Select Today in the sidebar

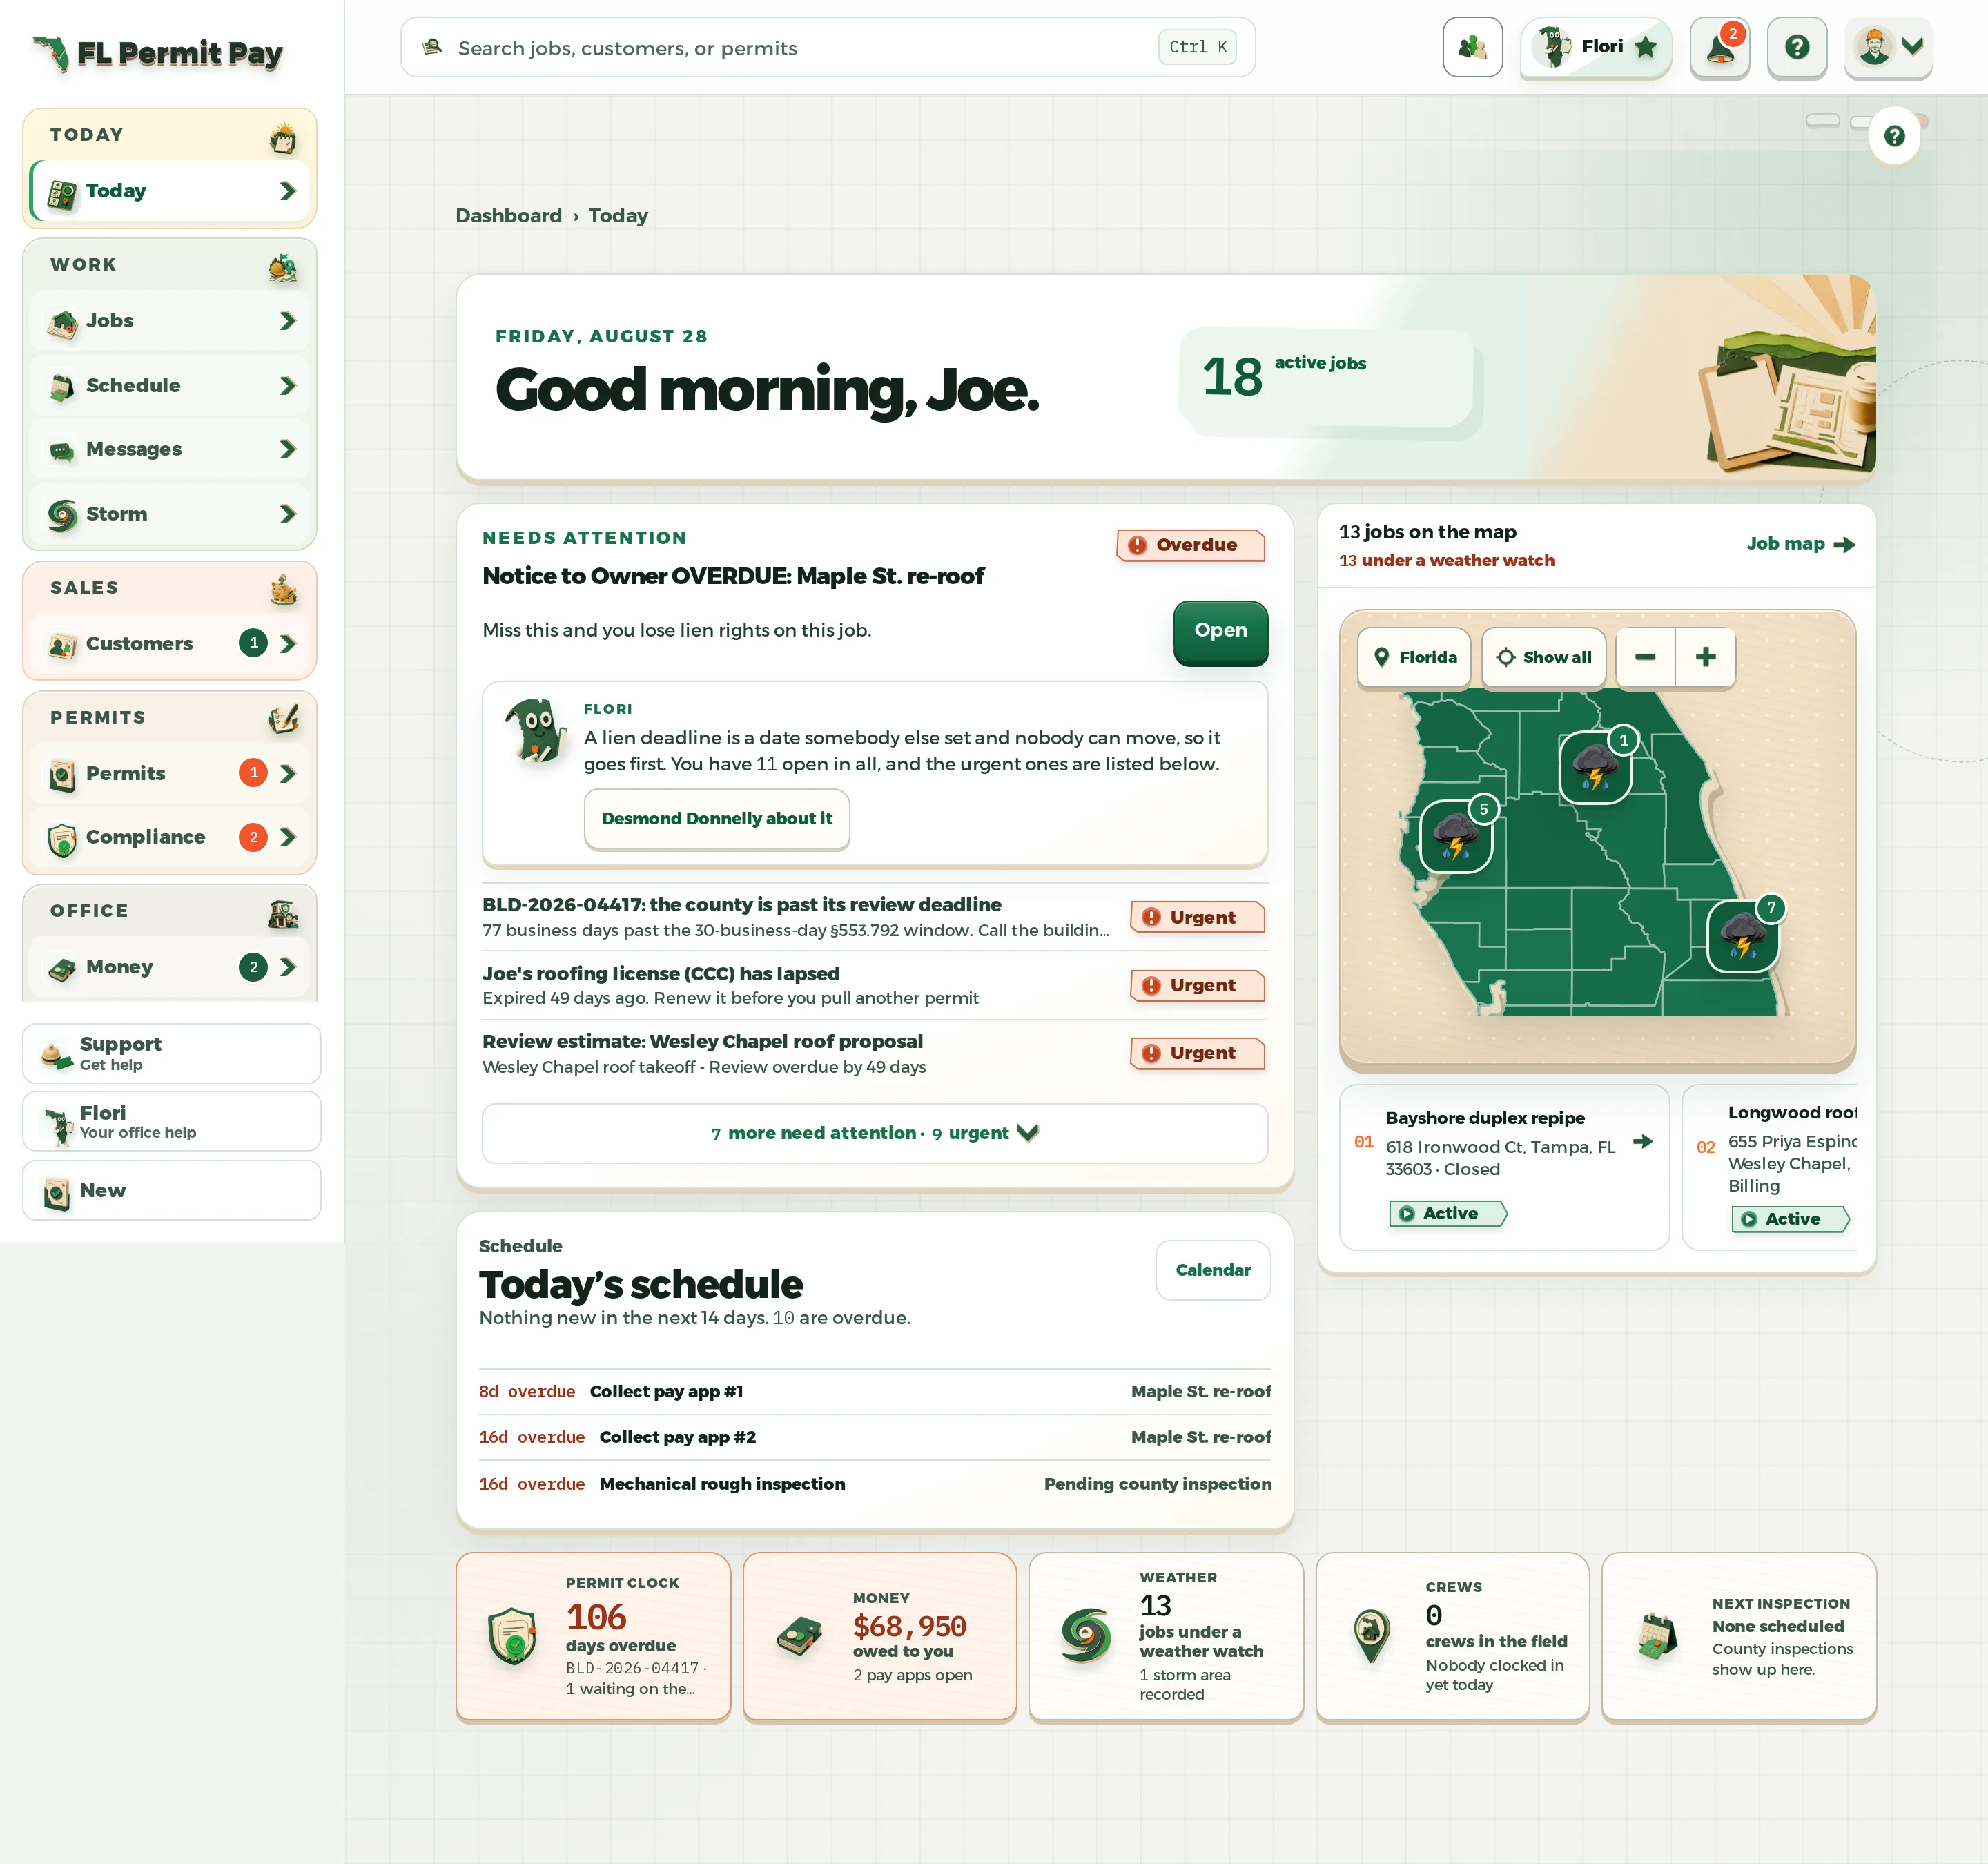point(170,191)
